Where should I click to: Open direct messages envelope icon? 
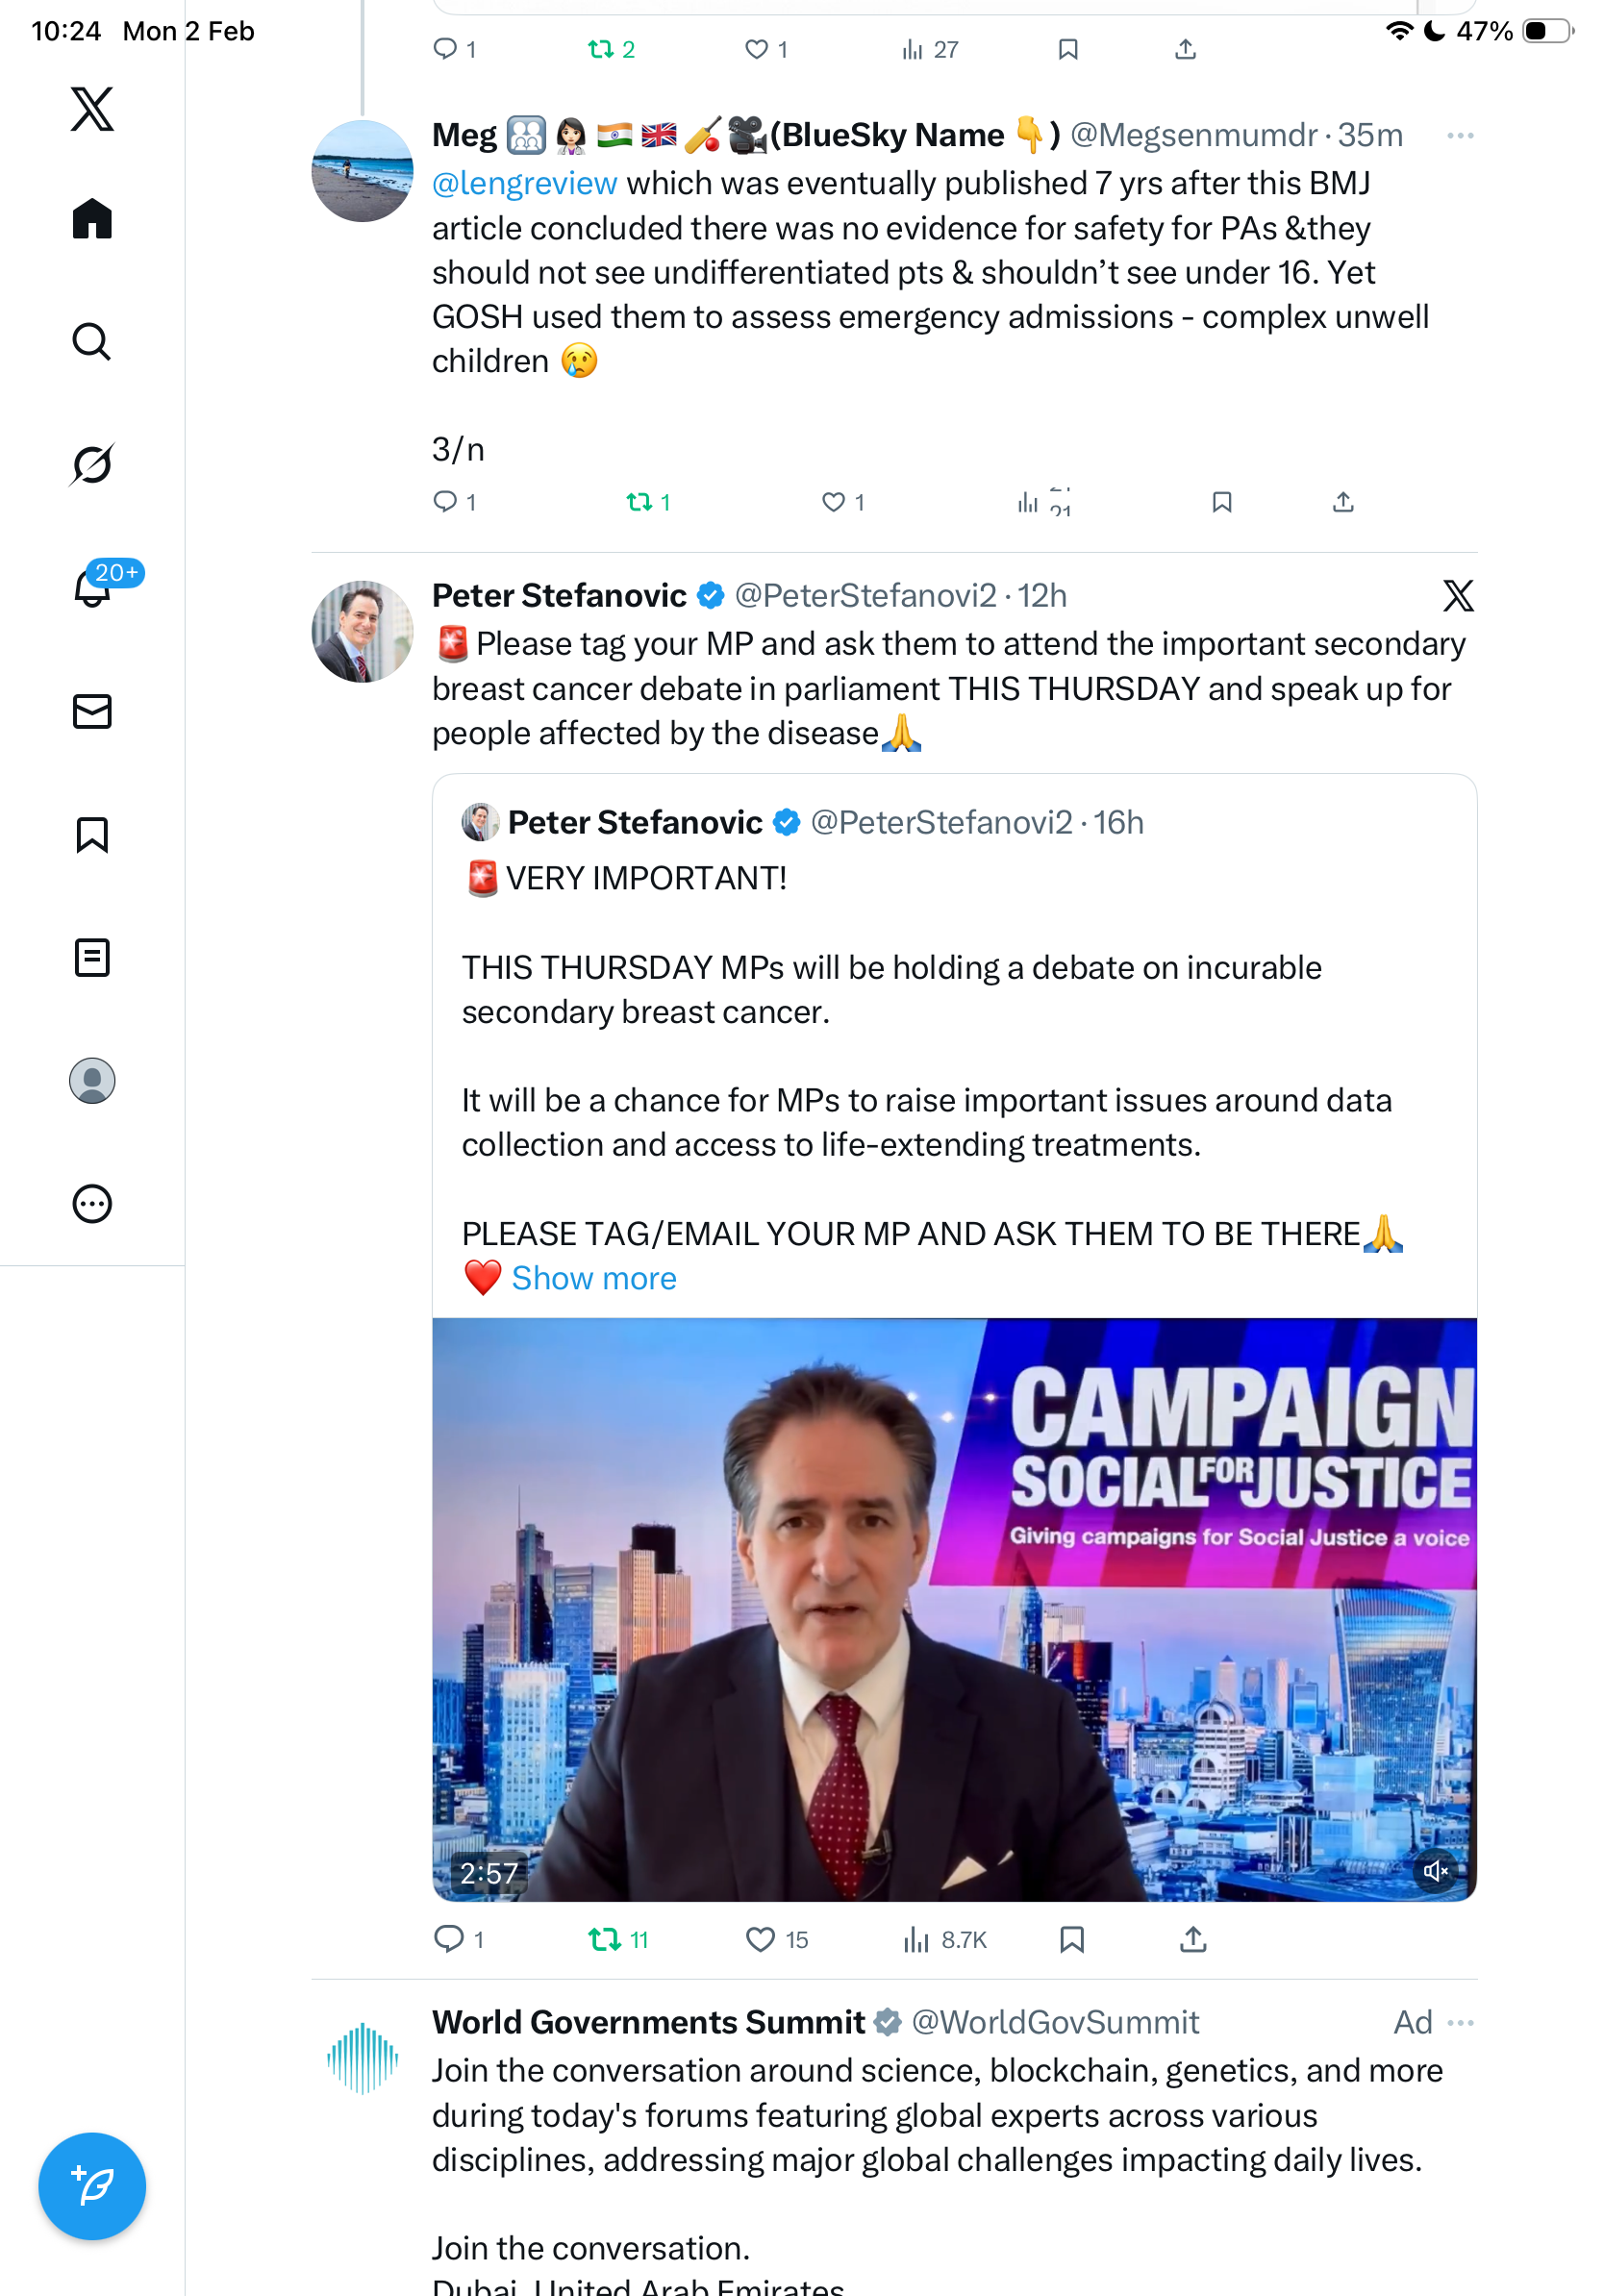click(x=92, y=711)
